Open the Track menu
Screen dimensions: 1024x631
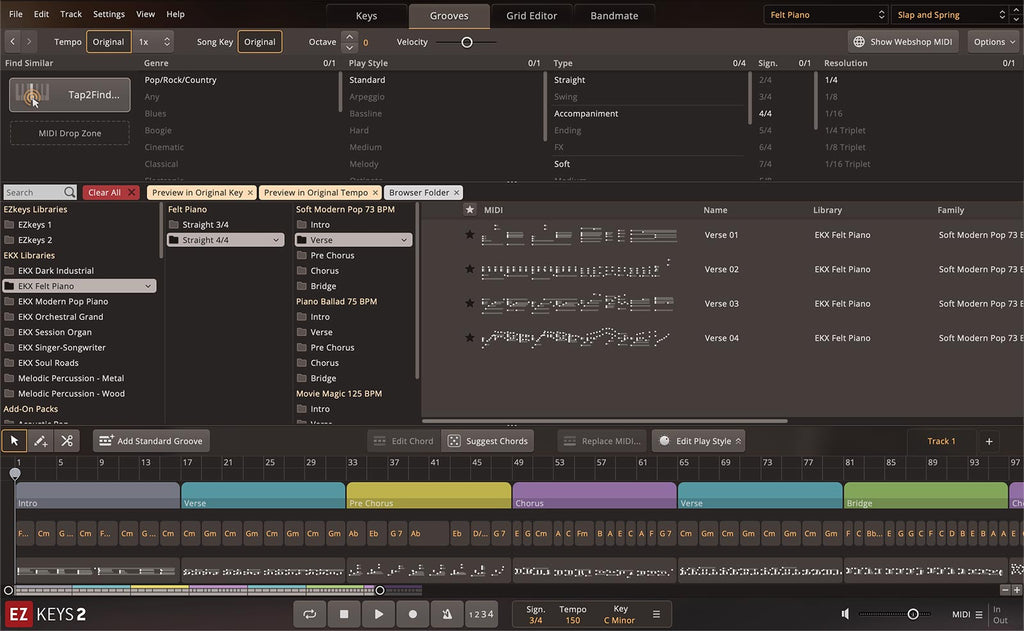(71, 14)
